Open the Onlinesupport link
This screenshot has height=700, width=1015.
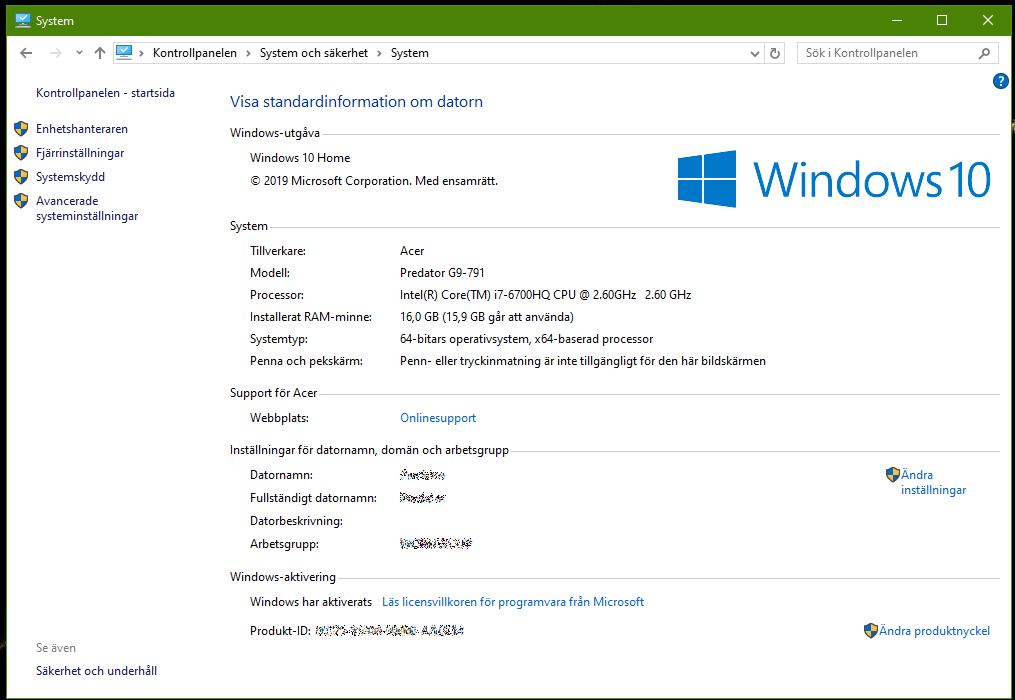[437, 417]
